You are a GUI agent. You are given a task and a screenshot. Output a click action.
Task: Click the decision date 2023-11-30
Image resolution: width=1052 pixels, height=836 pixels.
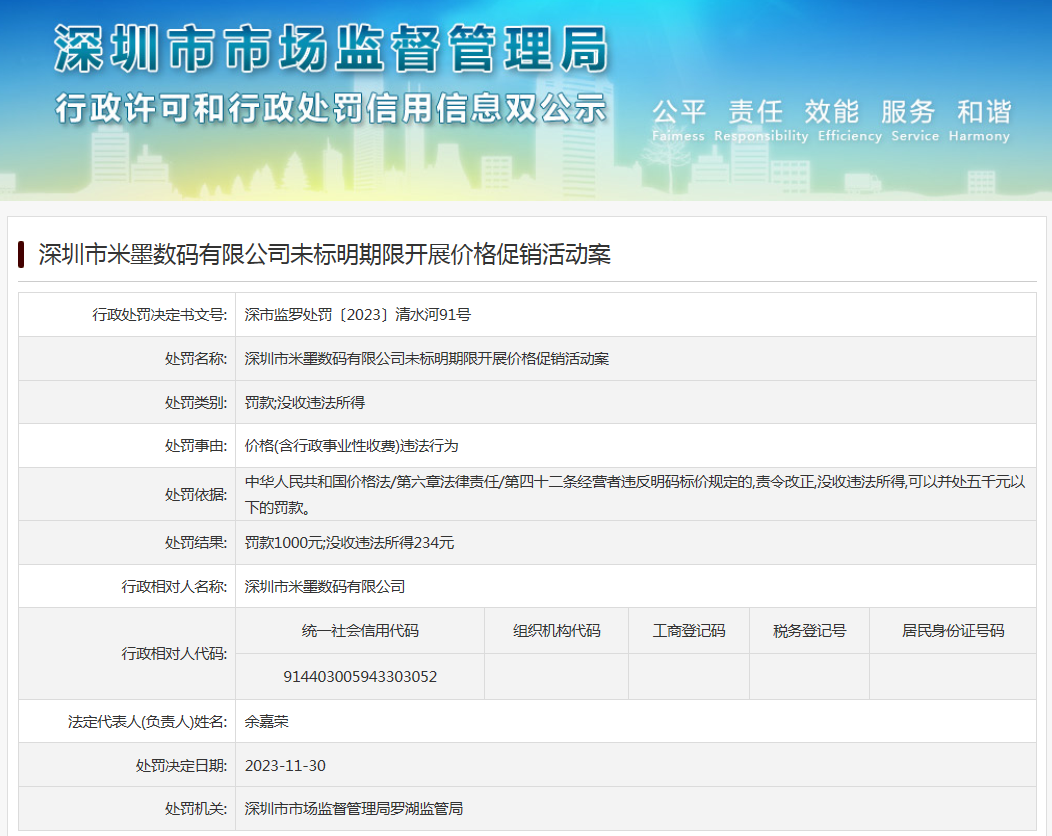(285, 766)
